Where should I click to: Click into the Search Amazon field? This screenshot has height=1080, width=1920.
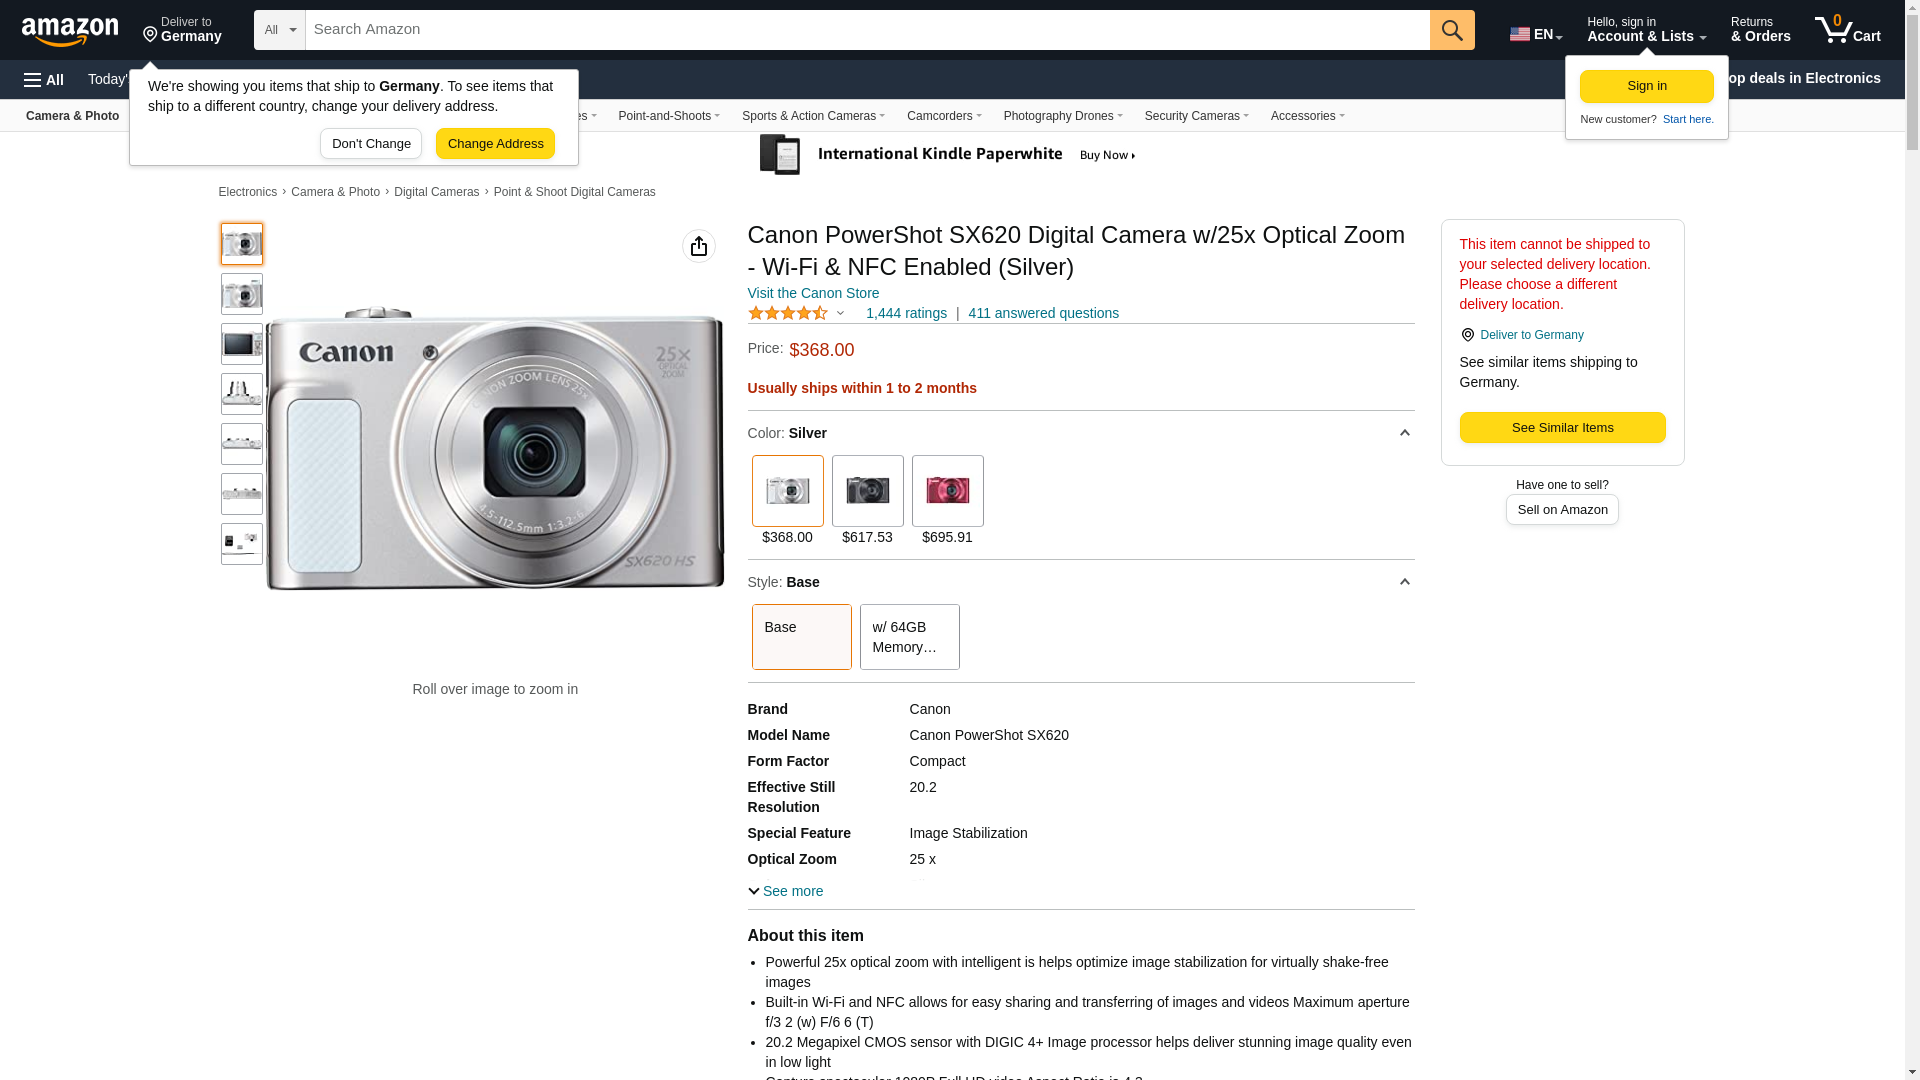pyautogui.click(x=866, y=30)
